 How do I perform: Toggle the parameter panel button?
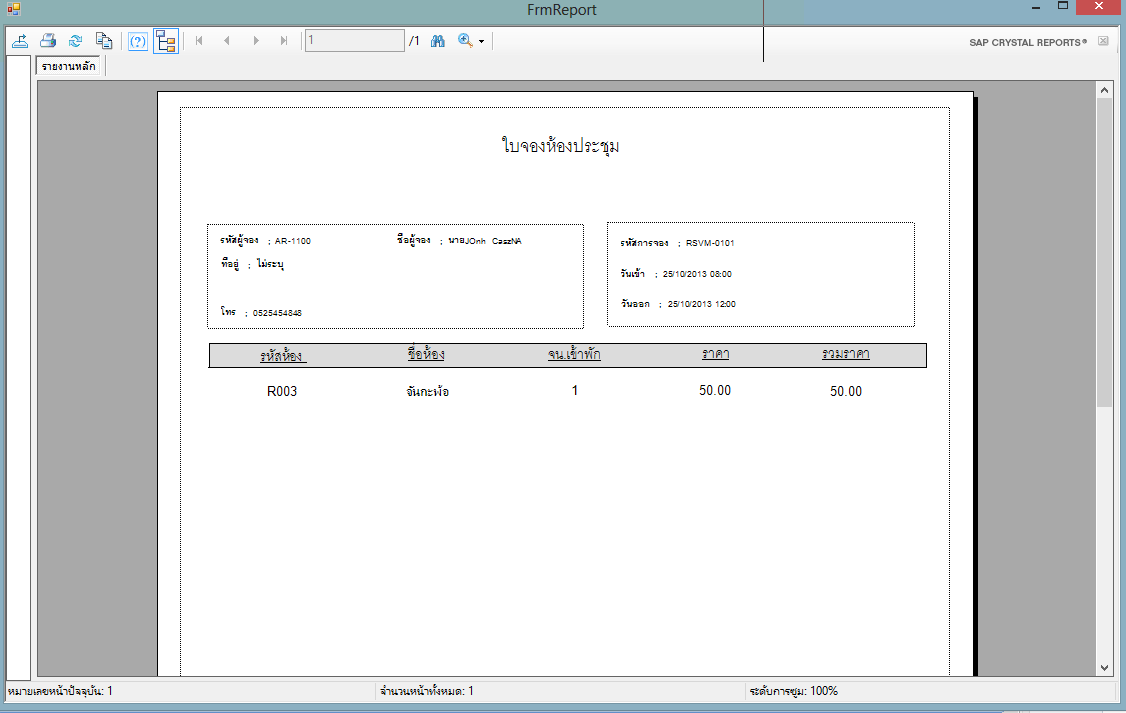tap(138, 41)
